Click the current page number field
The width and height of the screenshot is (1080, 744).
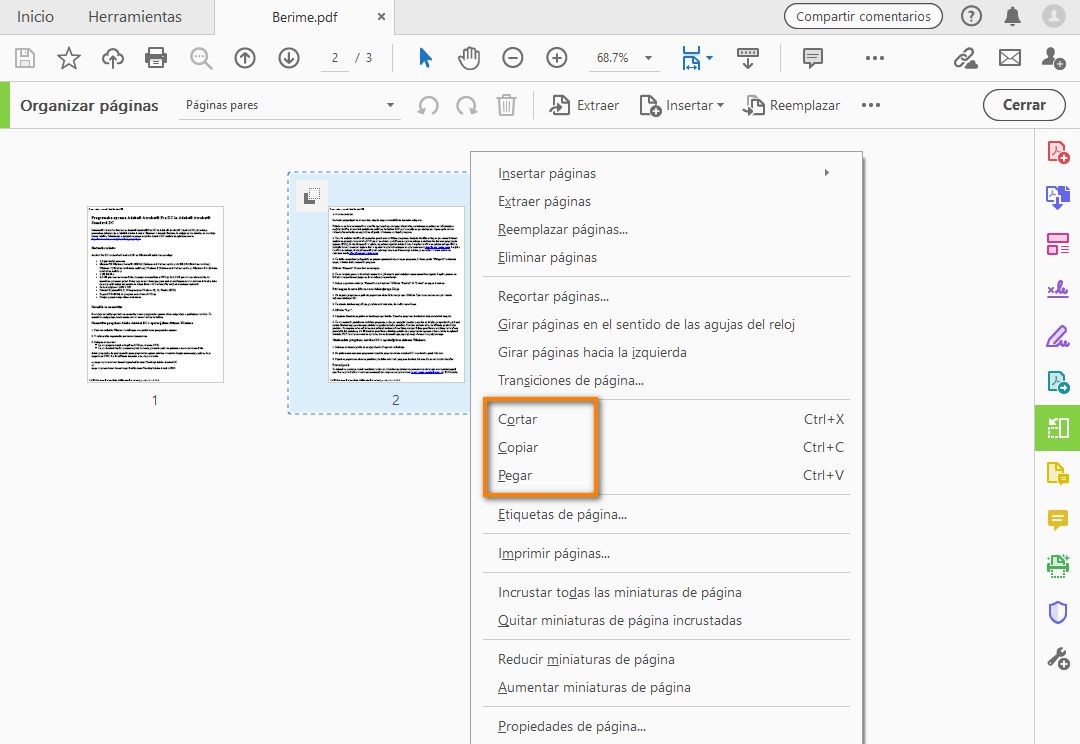coord(335,58)
